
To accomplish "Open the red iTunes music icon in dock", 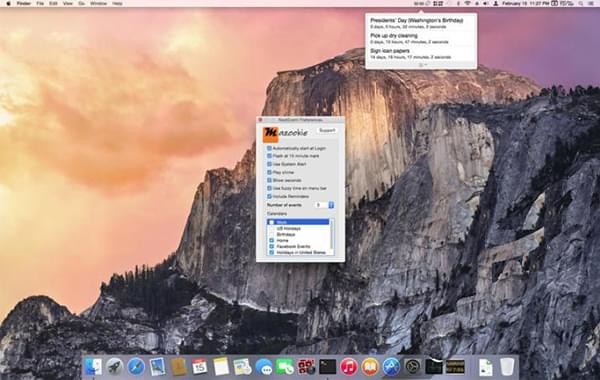I will click(349, 367).
